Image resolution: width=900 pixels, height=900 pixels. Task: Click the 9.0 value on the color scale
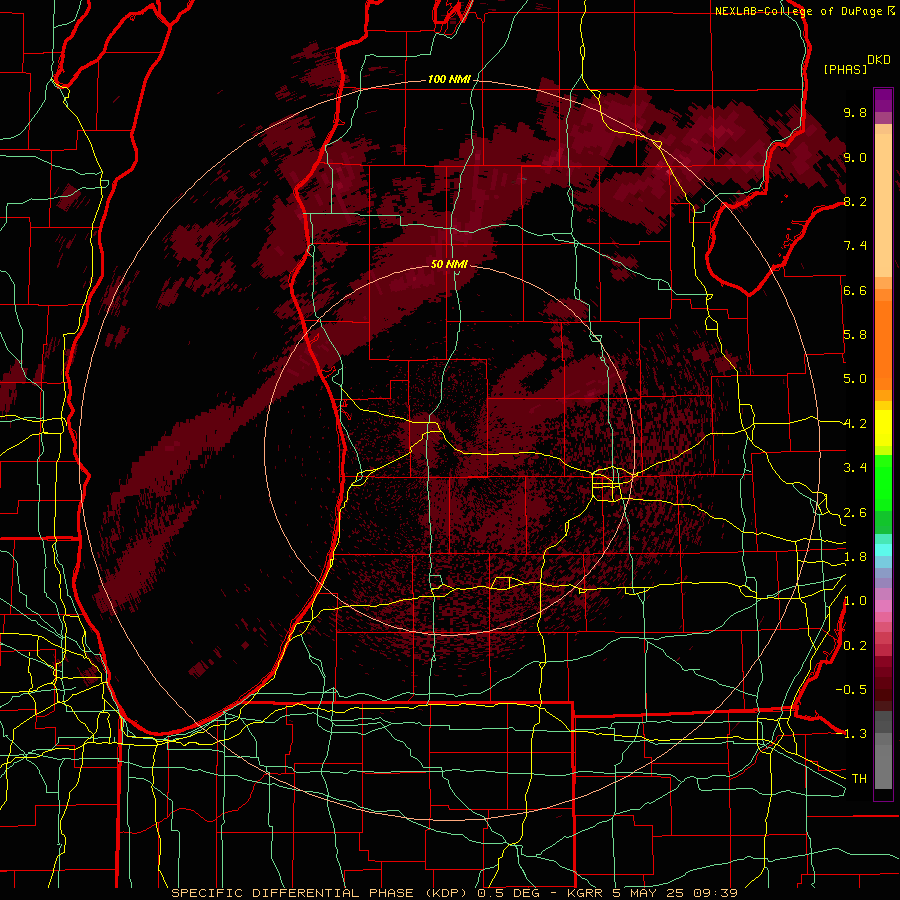[855, 157]
